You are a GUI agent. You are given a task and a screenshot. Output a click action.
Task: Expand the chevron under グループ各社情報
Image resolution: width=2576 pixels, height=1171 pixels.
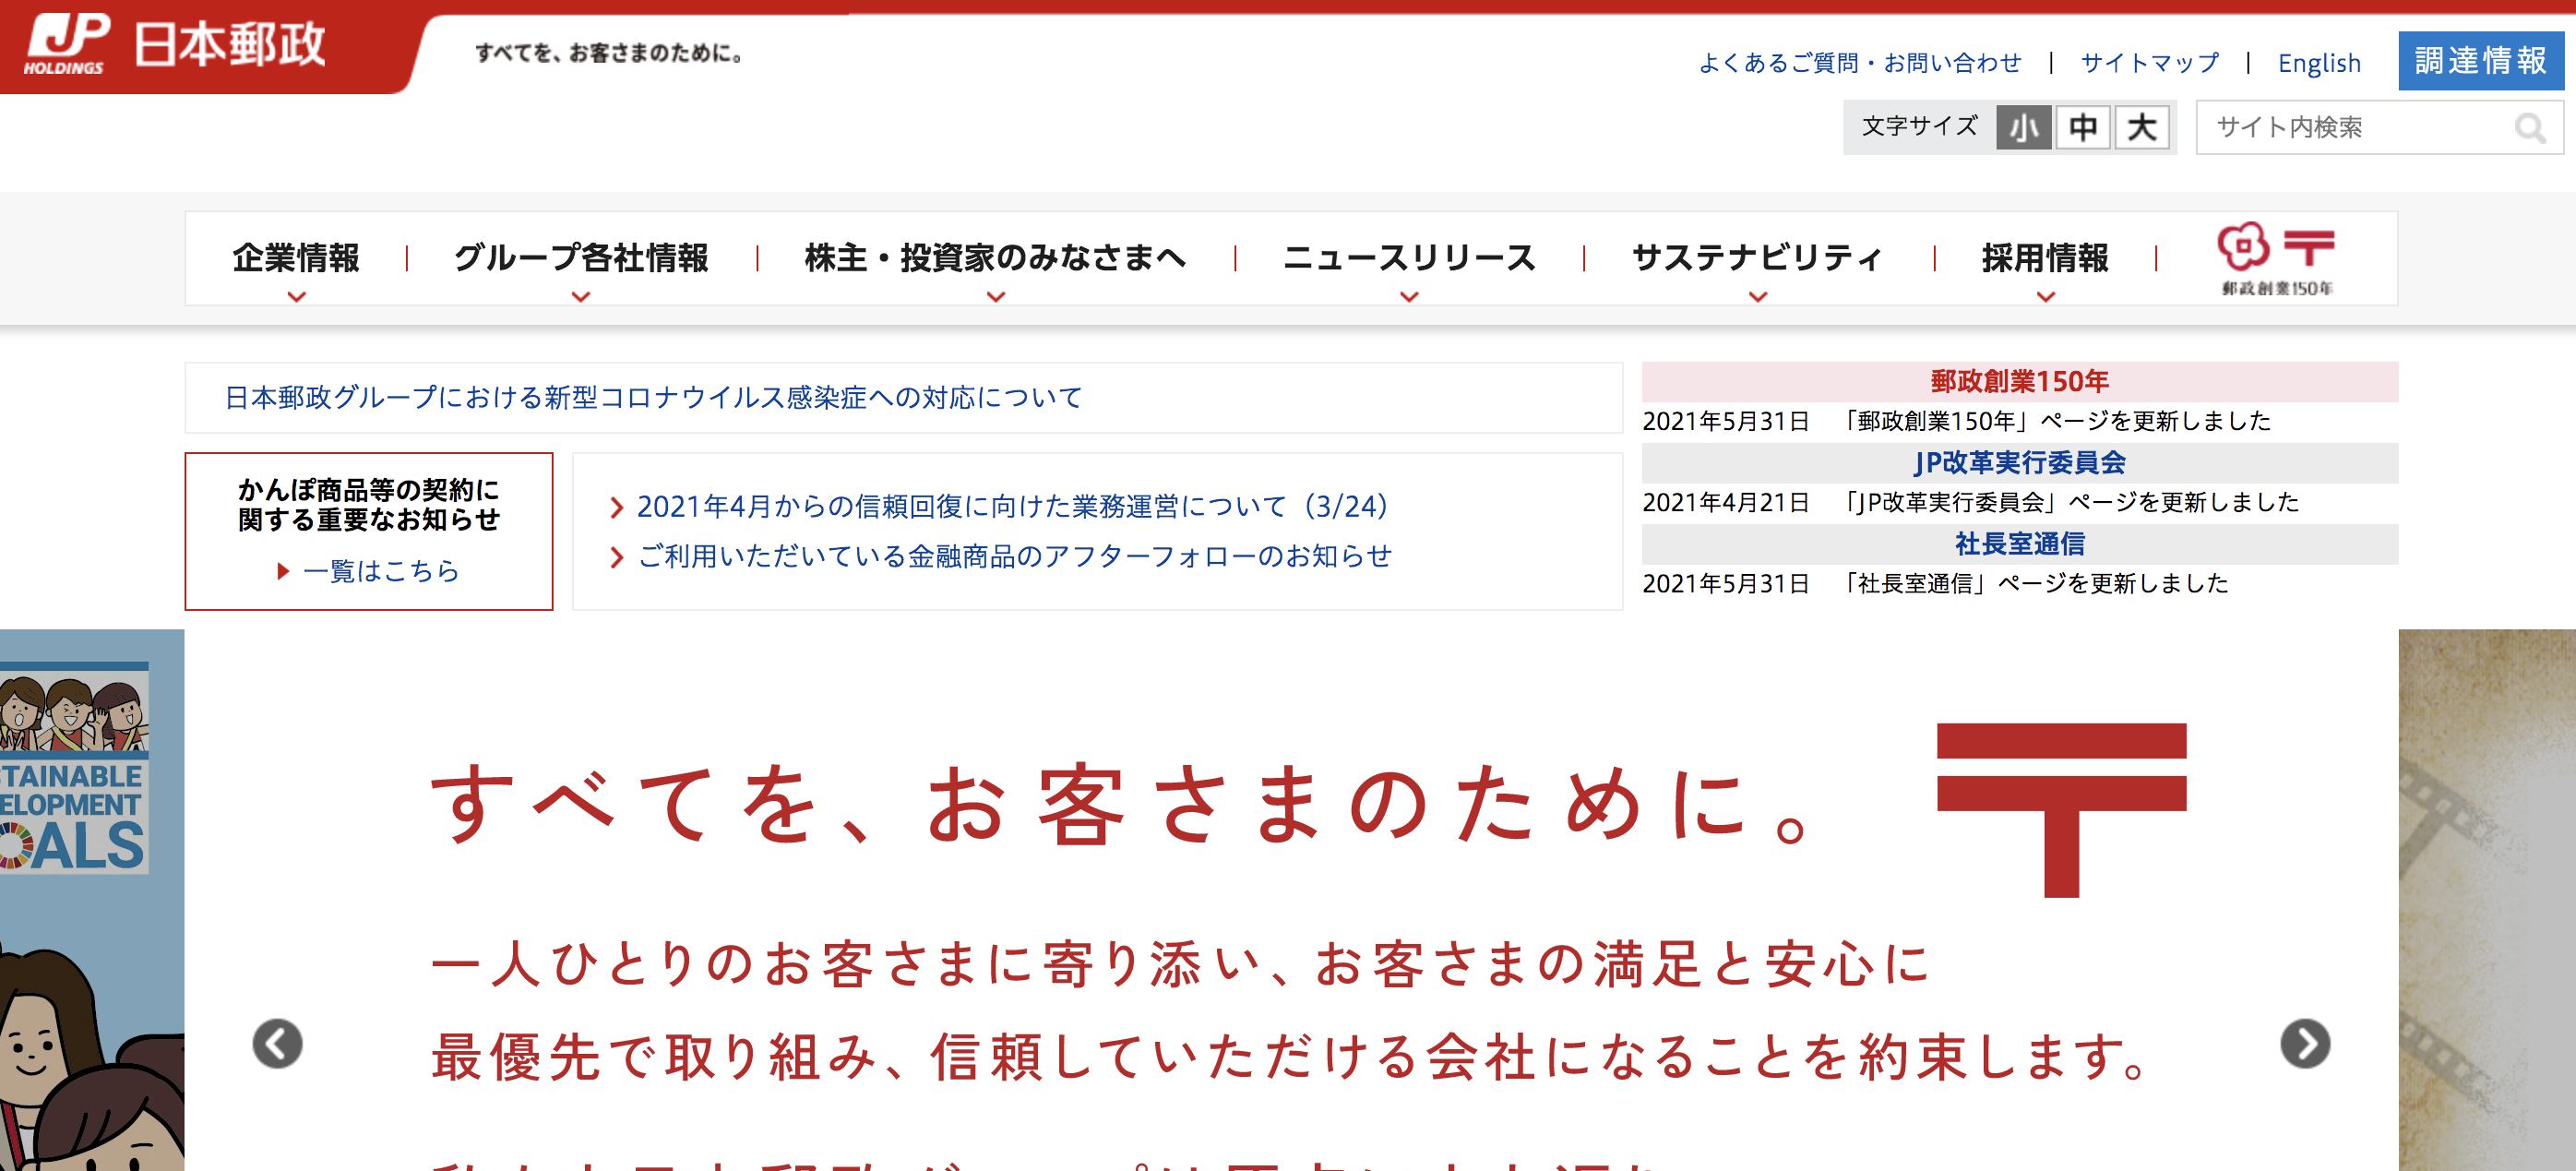(x=581, y=297)
